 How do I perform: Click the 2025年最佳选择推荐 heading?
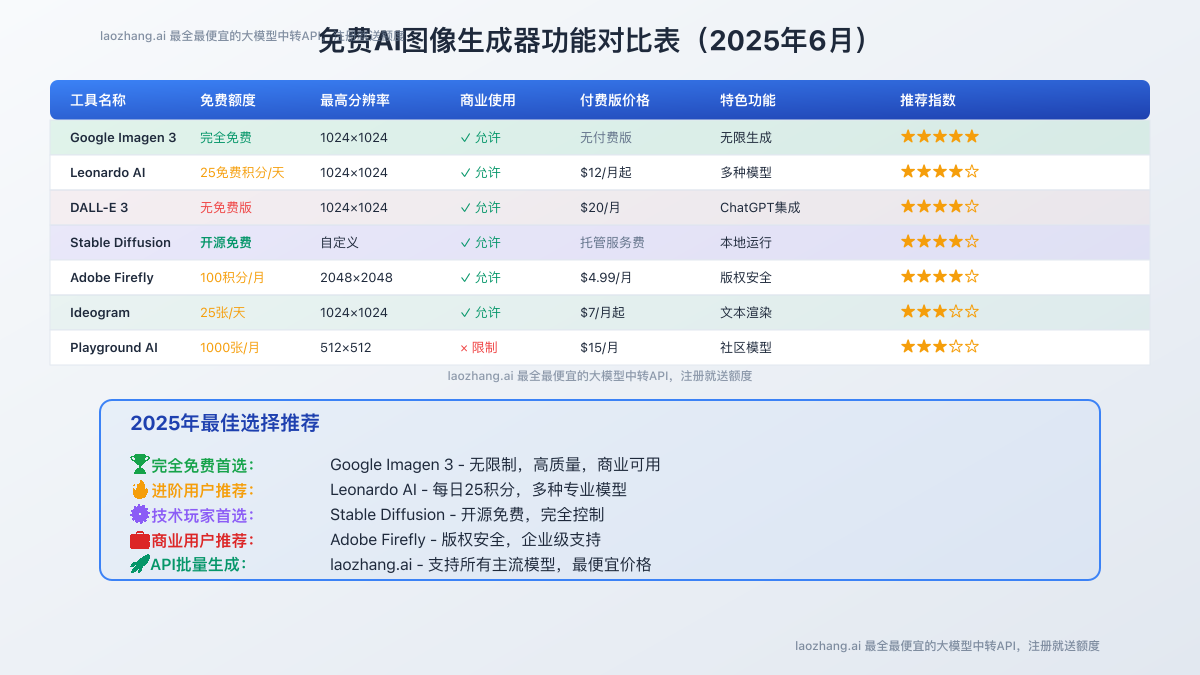(225, 423)
